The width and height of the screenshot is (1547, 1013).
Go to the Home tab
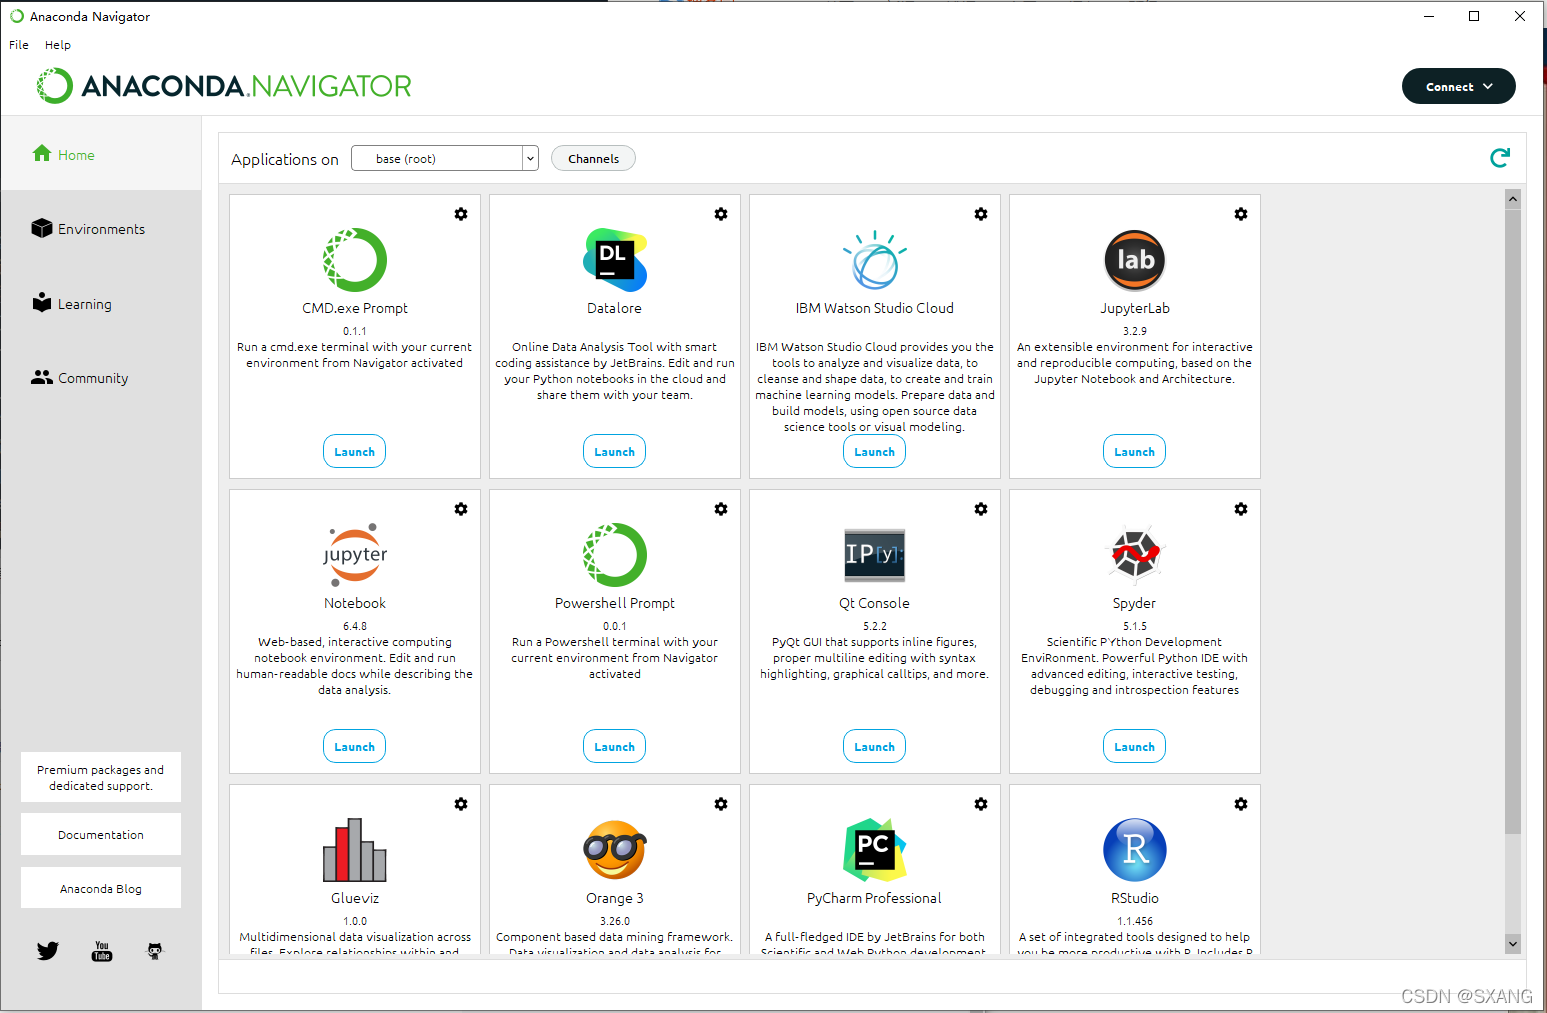[x=101, y=154]
